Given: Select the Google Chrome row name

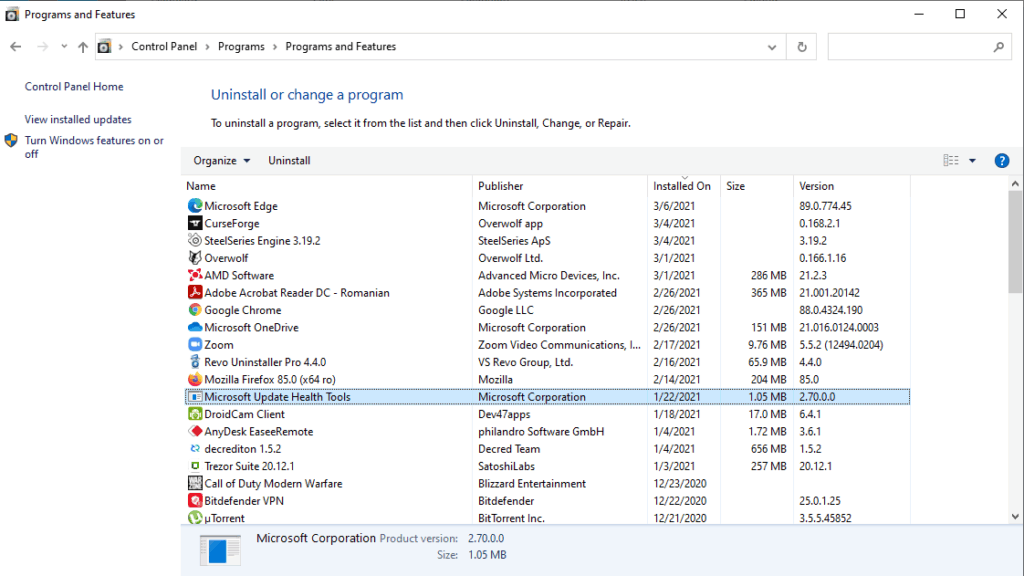Looking at the screenshot, I should (x=243, y=310).
